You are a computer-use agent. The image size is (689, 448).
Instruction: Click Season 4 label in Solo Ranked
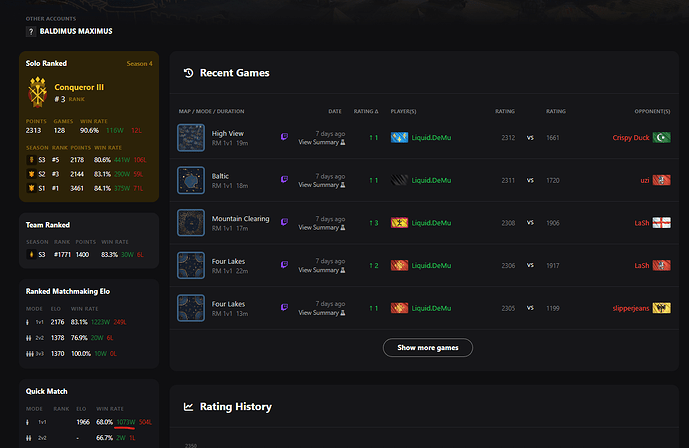[x=139, y=64]
